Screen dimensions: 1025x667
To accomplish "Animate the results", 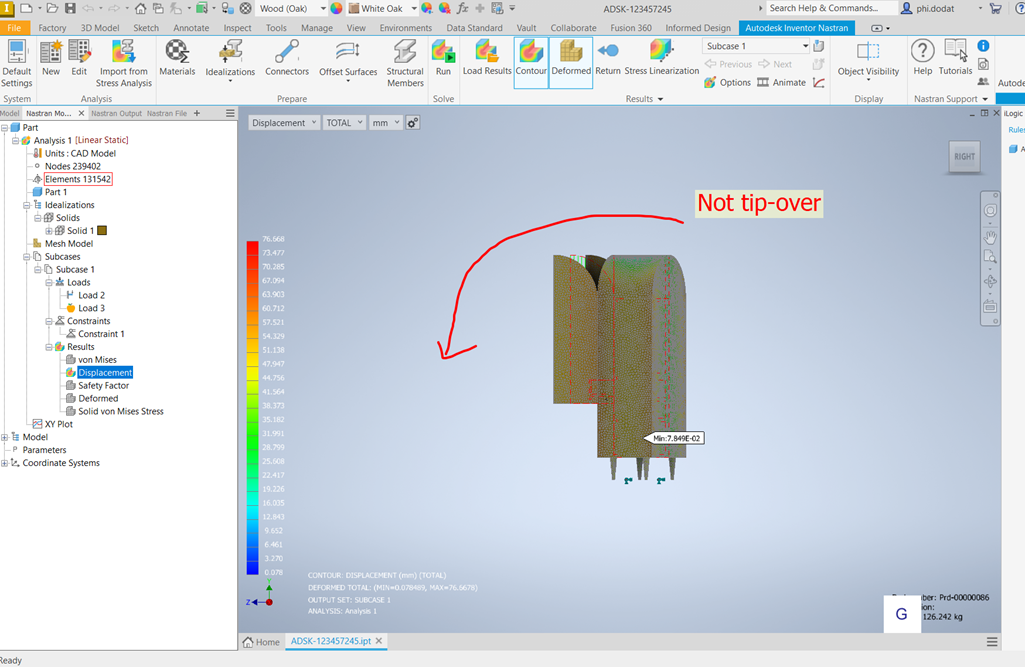I will click(782, 82).
